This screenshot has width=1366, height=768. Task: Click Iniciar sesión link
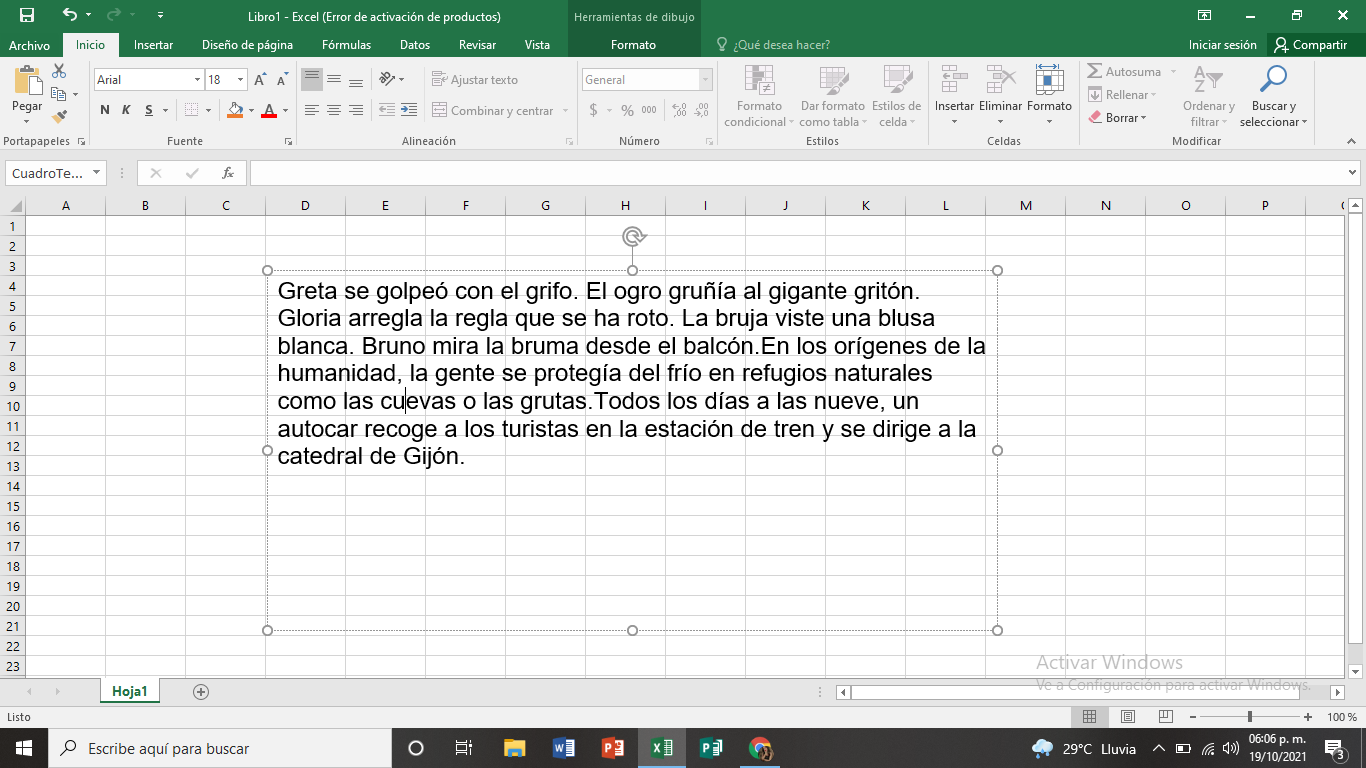[x=1222, y=45]
